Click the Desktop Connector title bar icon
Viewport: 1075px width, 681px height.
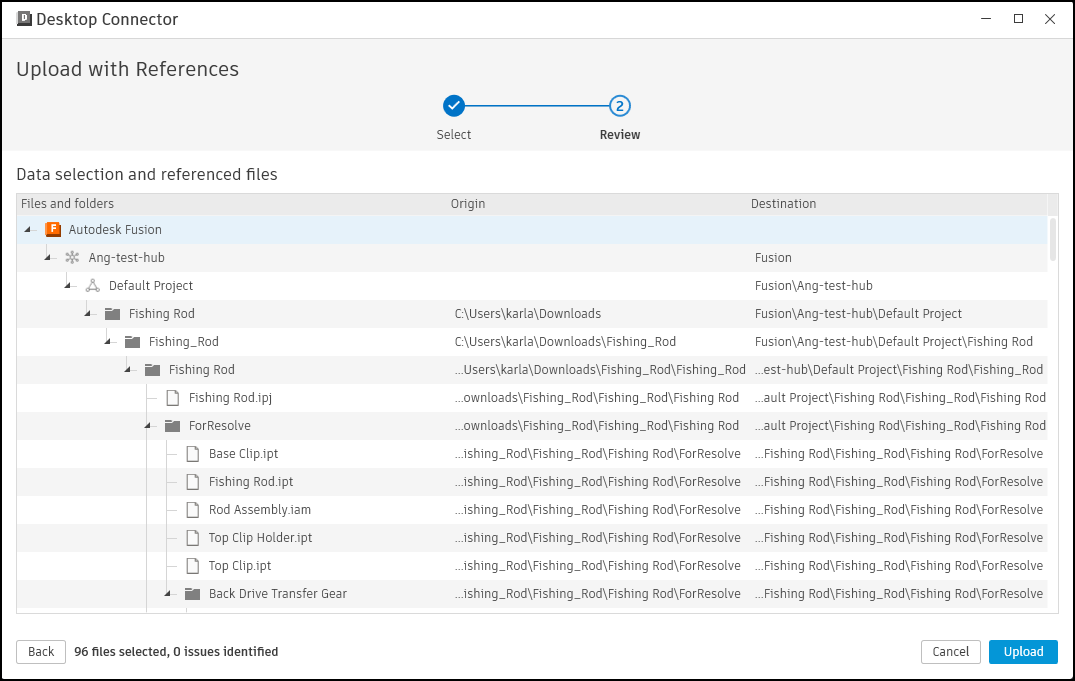pyautogui.click(x=24, y=18)
